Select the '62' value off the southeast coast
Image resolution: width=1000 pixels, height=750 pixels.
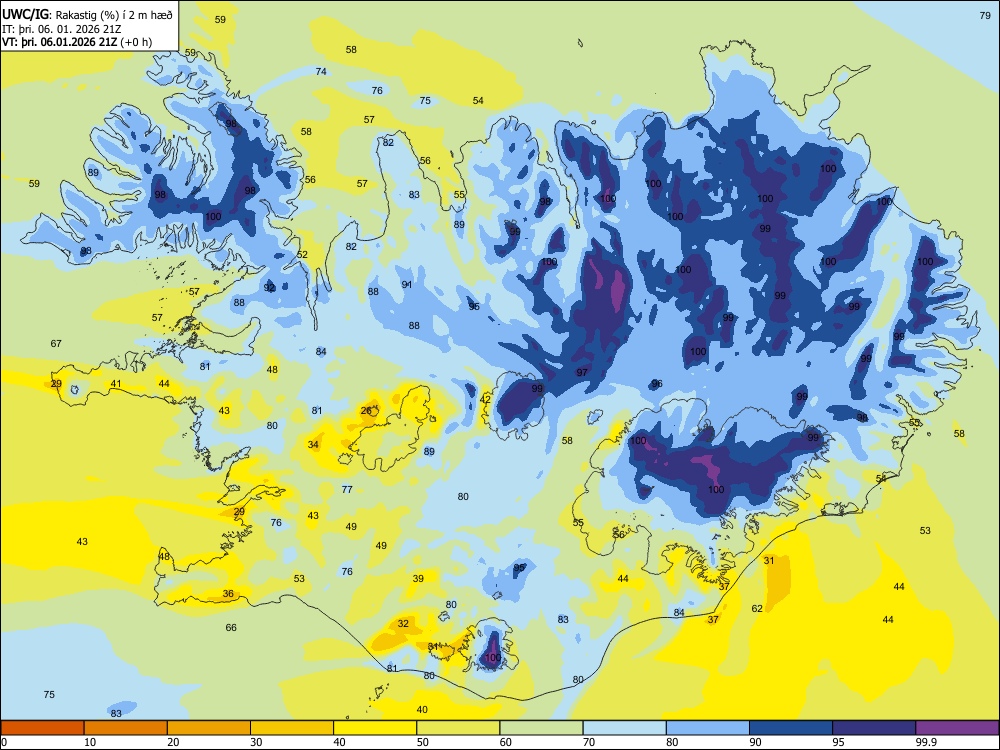point(757,608)
